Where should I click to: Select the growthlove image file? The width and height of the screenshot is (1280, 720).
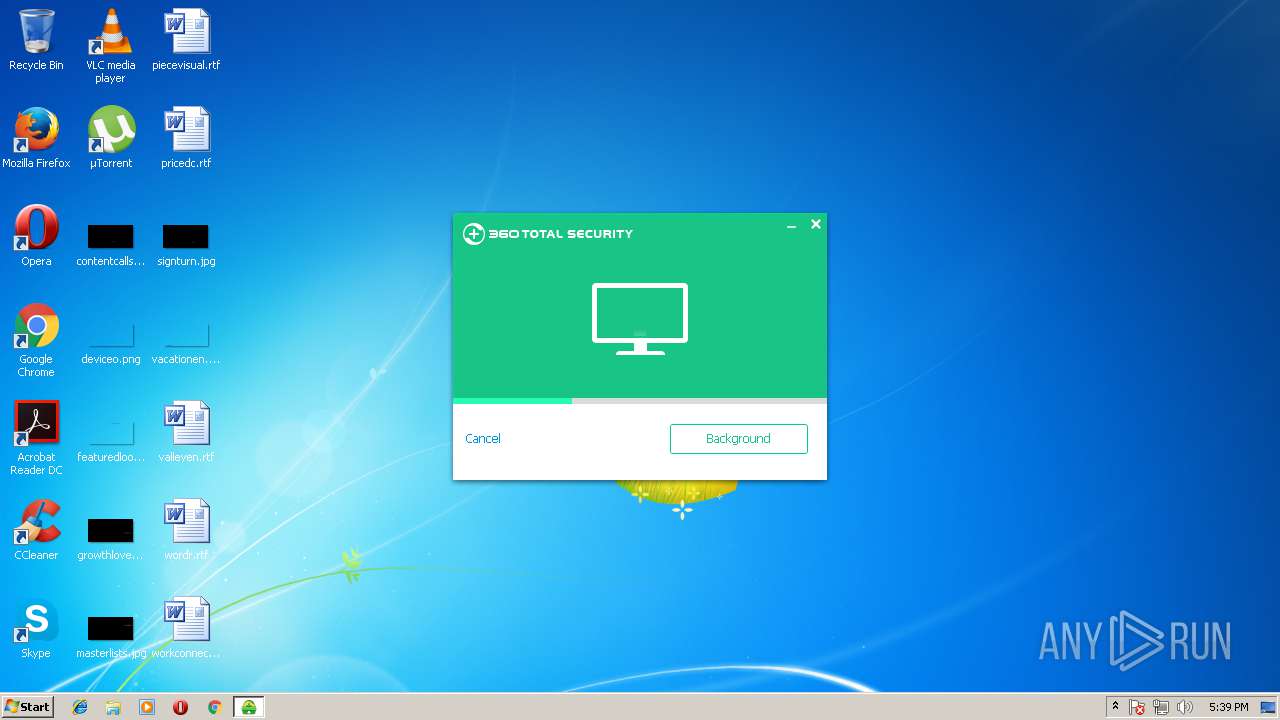(x=110, y=539)
